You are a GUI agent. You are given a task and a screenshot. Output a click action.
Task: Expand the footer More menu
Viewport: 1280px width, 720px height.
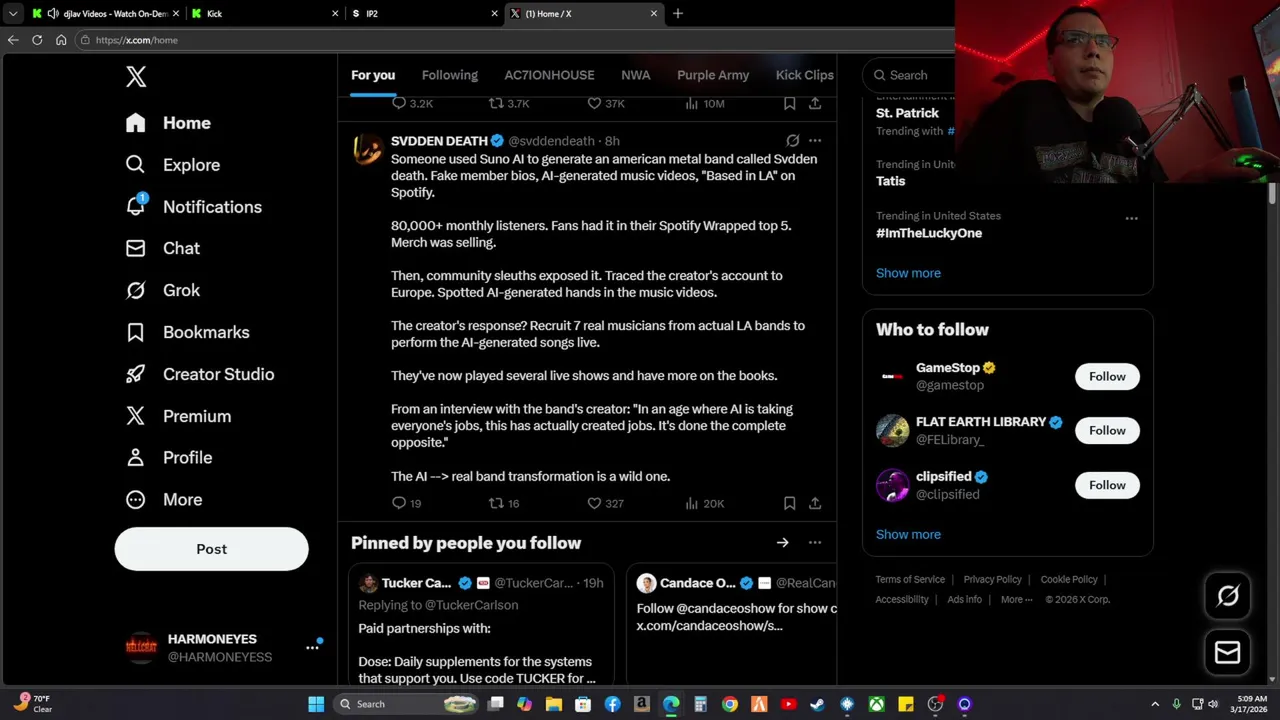(x=1016, y=599)
